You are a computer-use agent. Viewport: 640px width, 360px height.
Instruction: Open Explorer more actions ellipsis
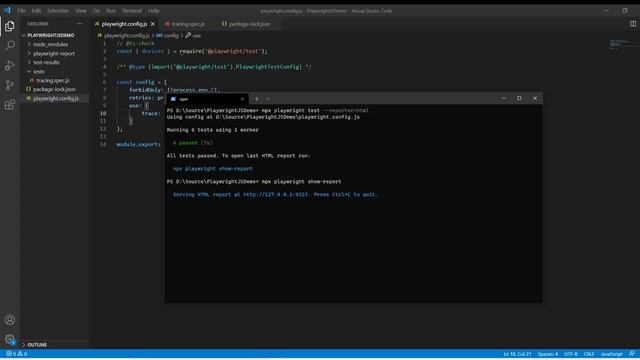pyautogui.click(x=80, y=24)
